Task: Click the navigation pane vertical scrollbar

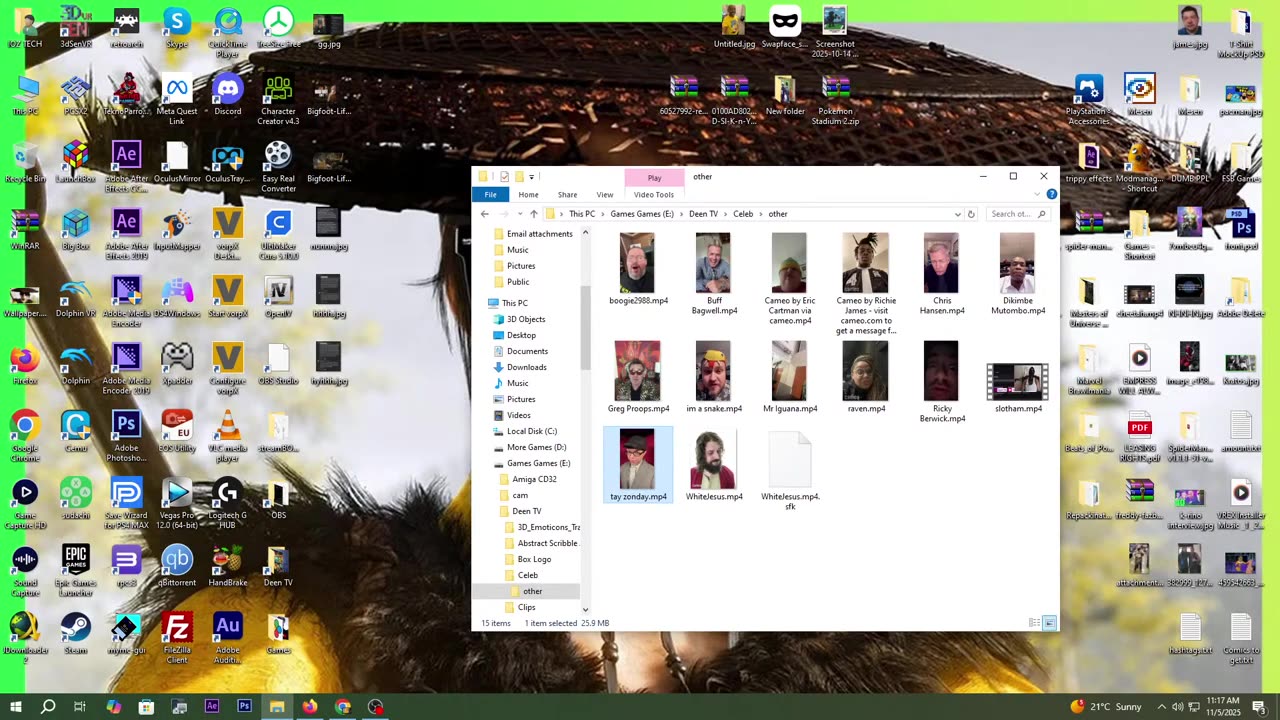Action: (585, 330)
